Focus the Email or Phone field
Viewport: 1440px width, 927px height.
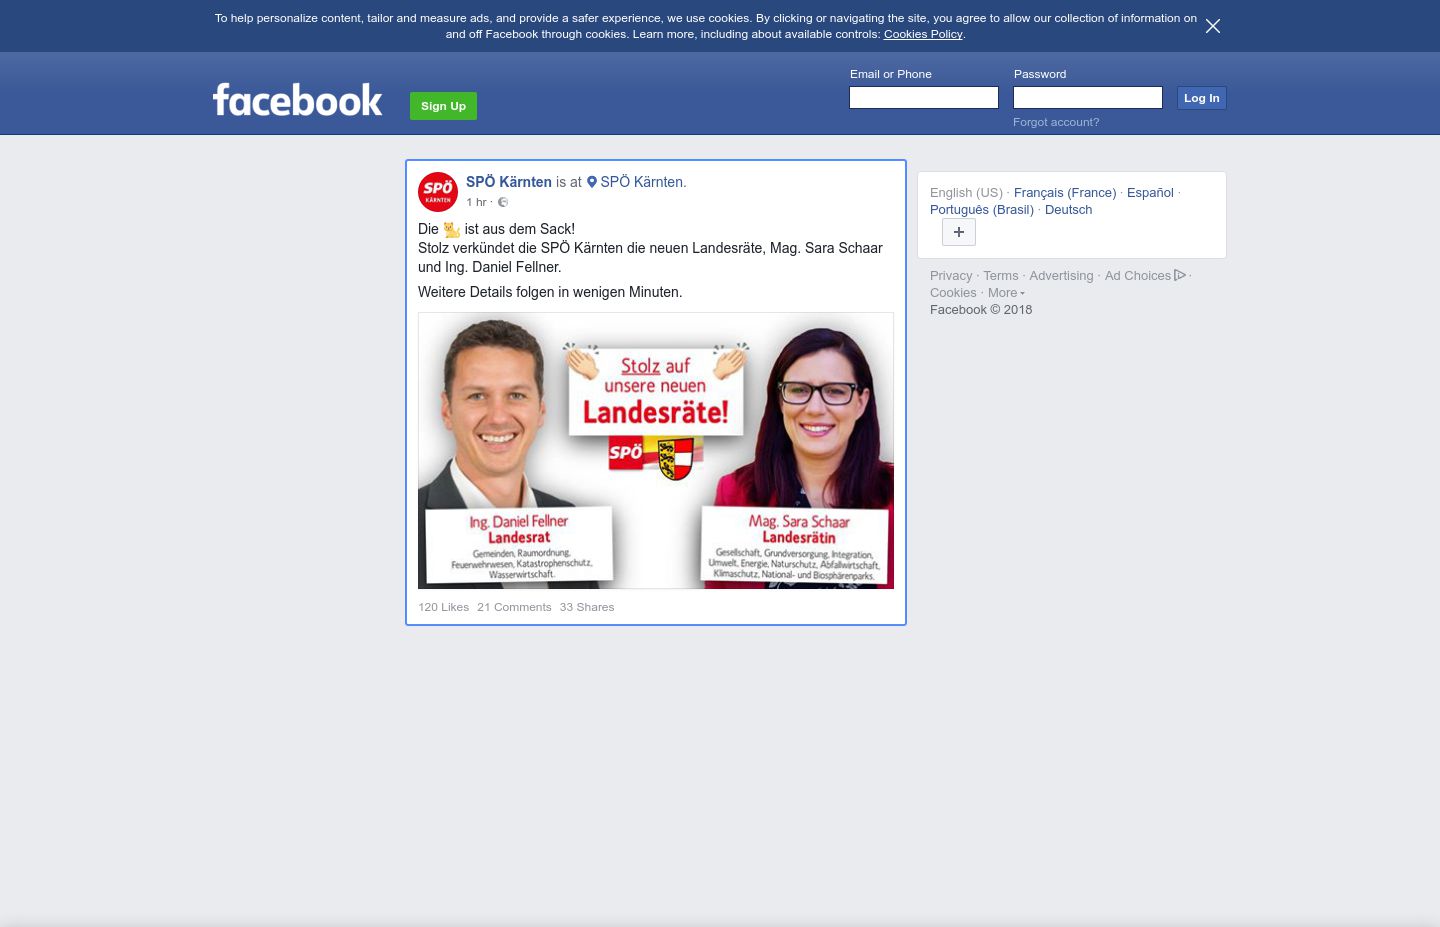(x=924, y=97)
